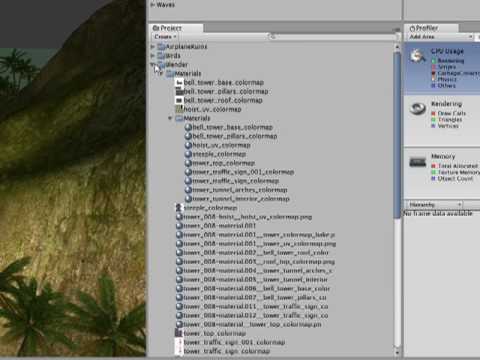Click the steeple_colormap texture icon
This screenshot has width=480, height=360.
click(179, 208)
